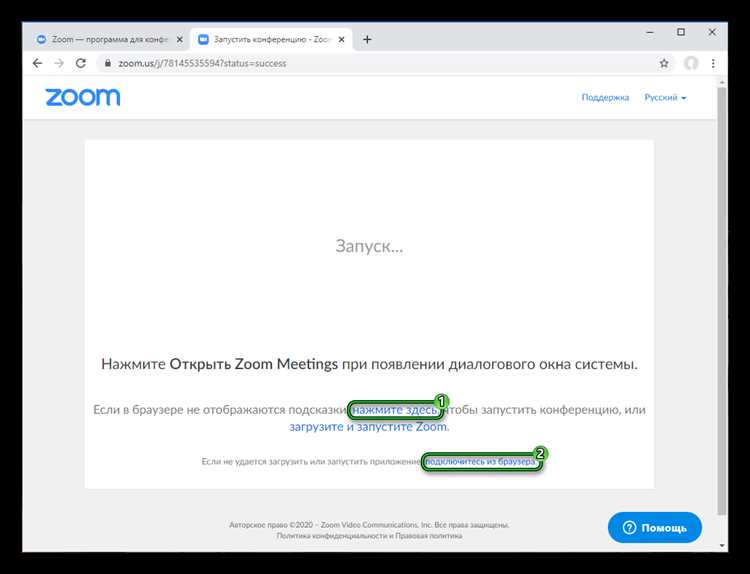Close the browser window
The image size is (750, 574).
pos(712,32)
